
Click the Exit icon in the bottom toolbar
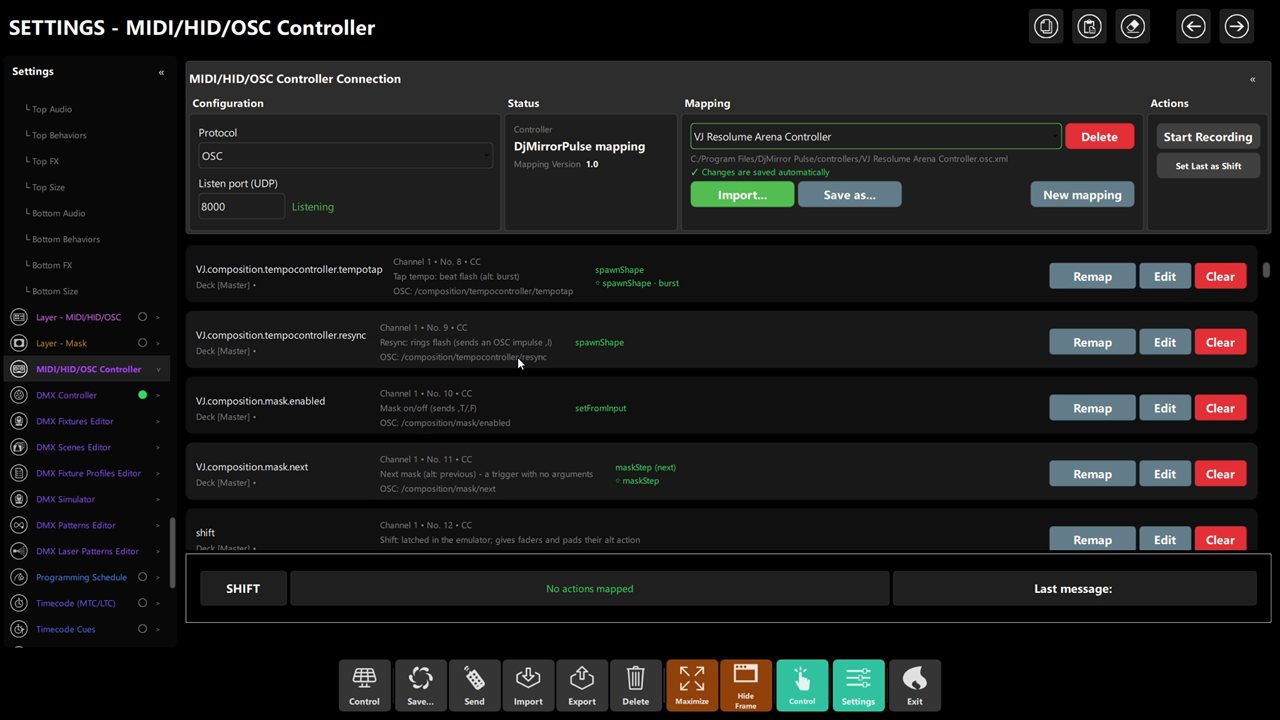(914, 685)
